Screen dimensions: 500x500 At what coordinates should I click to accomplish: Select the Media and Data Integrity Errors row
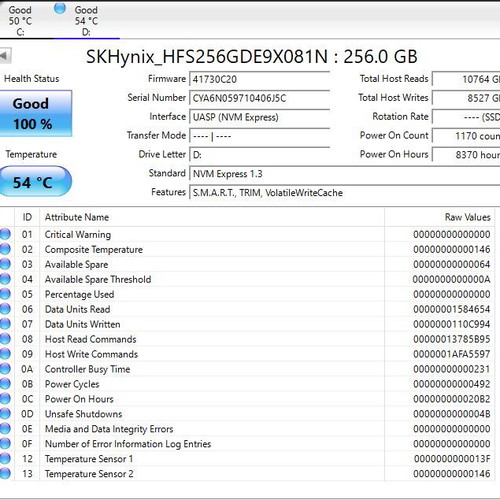[x=247, y=429]
